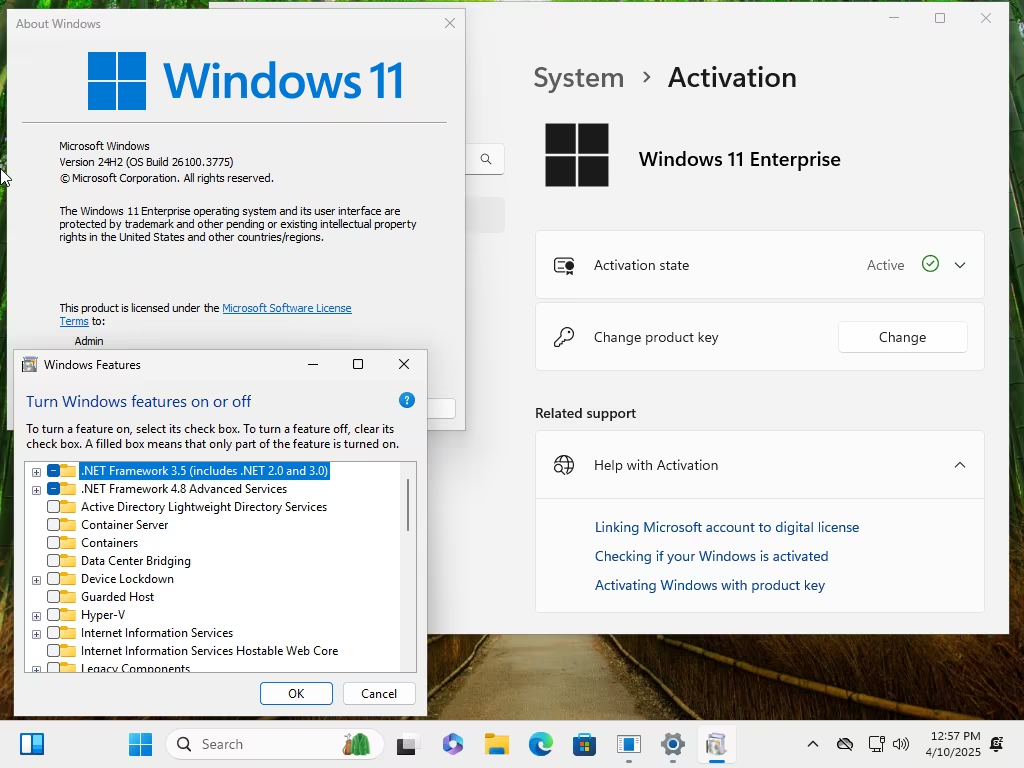The height and width of the screenshot is (768, 1024).
Task: Open Activating Windows with product key link
Action: [x=710, y=585]
